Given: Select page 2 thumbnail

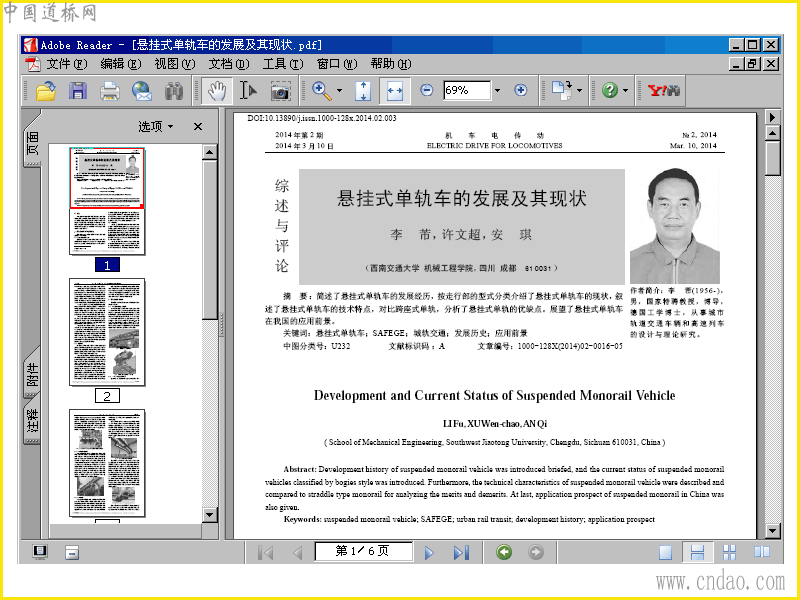Looking at the screenshot, I should [x=107, y=332].
